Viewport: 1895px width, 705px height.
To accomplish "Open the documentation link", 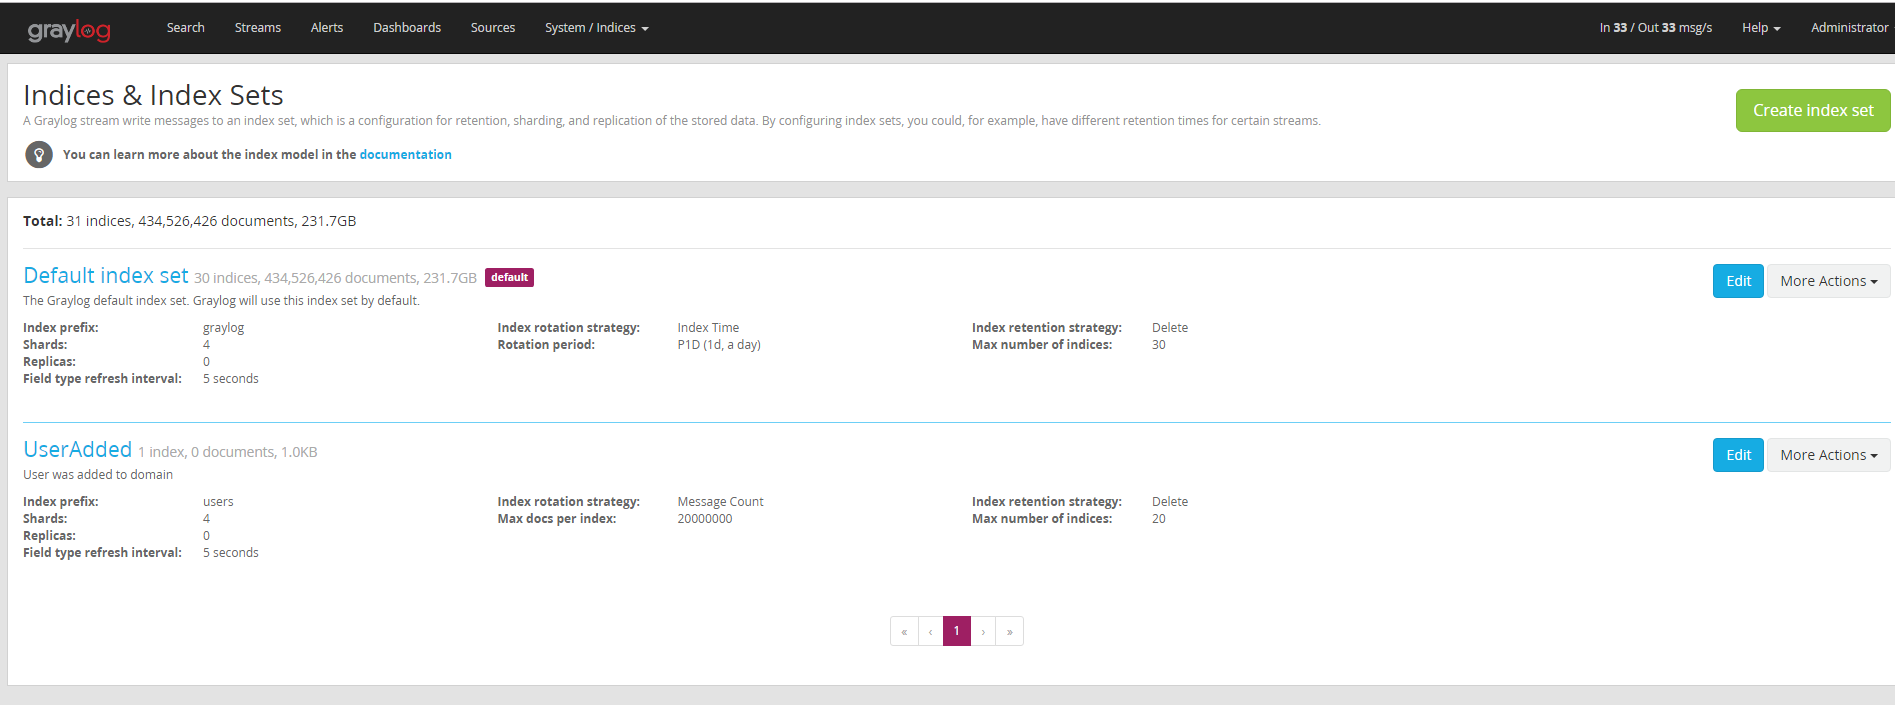I will point(405,155).
